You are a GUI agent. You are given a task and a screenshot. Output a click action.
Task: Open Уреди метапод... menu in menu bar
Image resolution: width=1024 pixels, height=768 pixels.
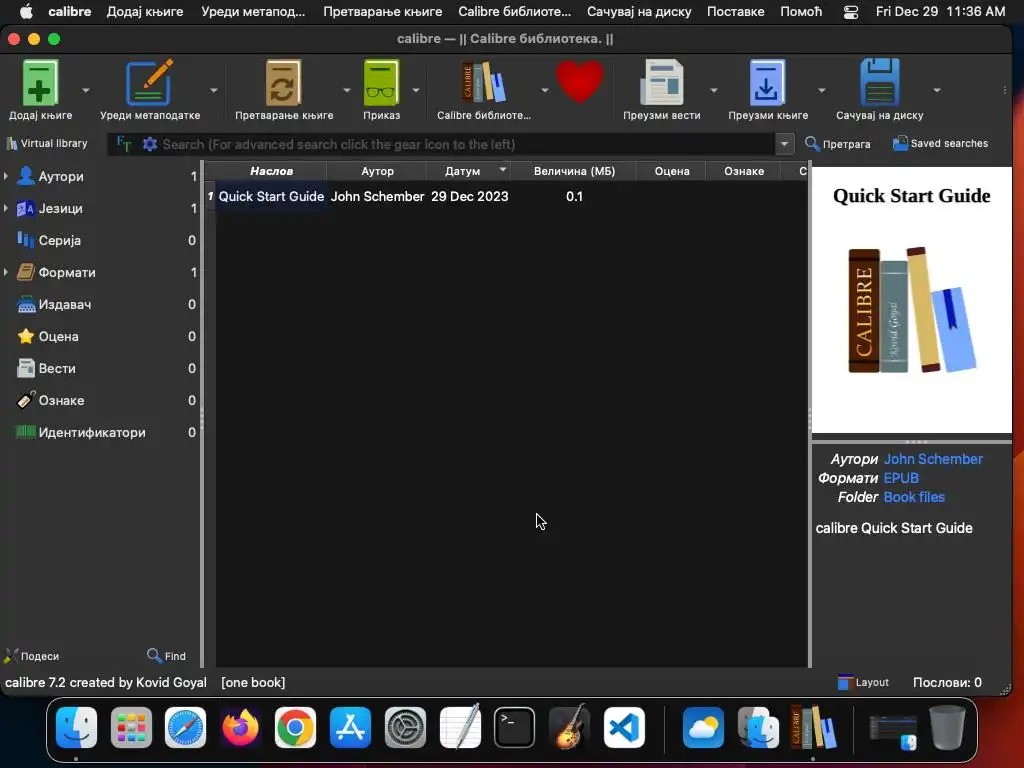(x=253, y=12)
